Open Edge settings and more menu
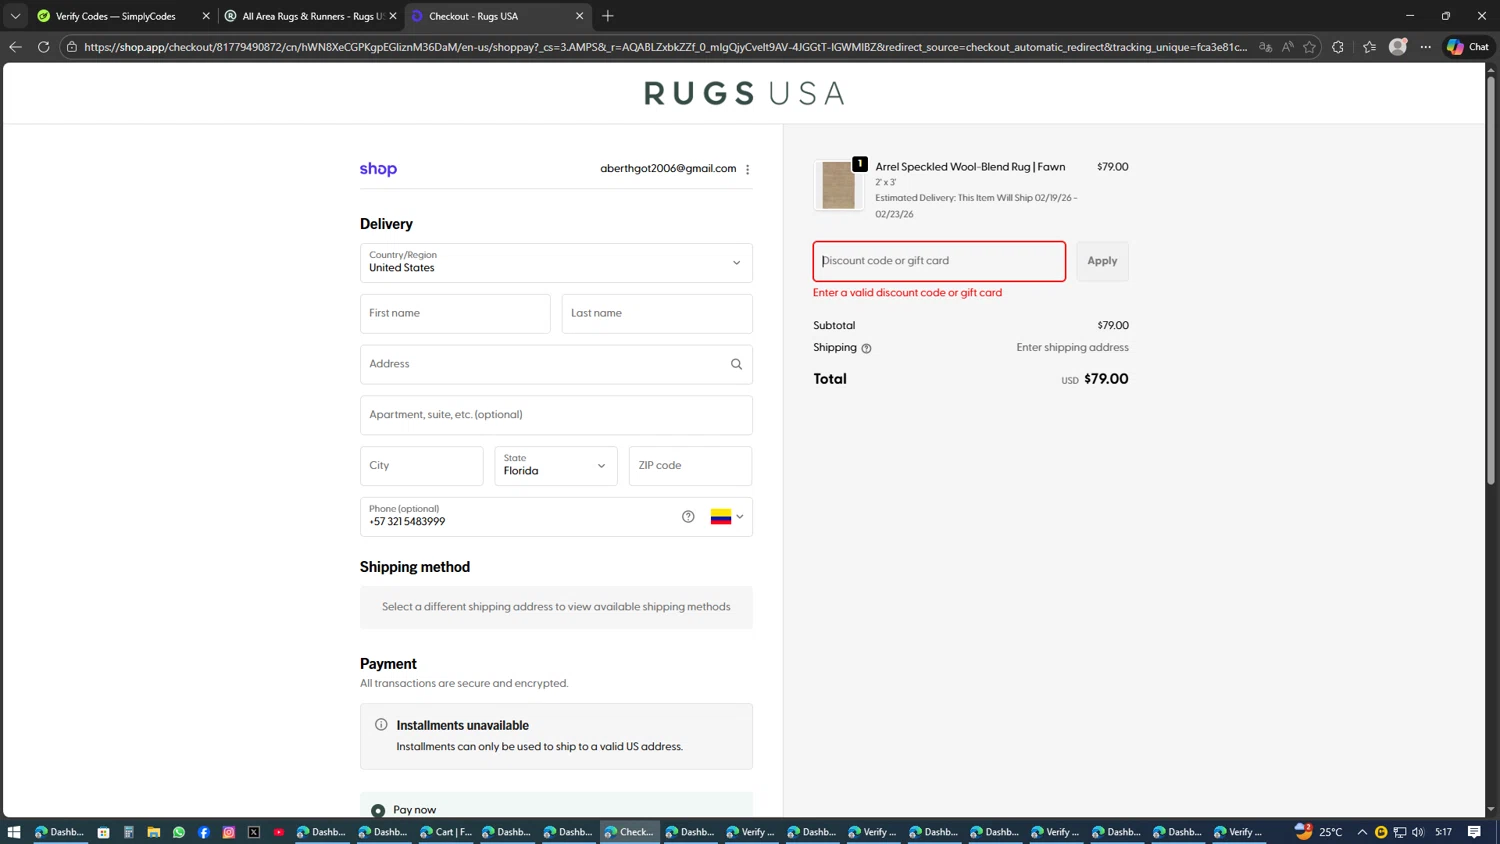 tap(1426, 47)
